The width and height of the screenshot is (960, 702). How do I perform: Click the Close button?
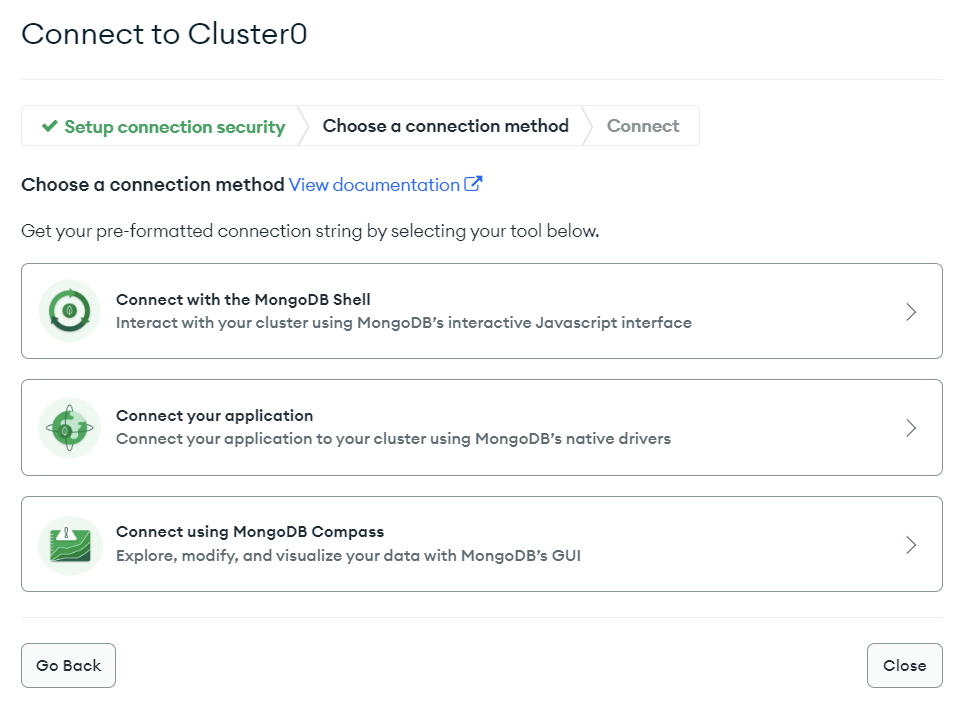pos(904,665)
